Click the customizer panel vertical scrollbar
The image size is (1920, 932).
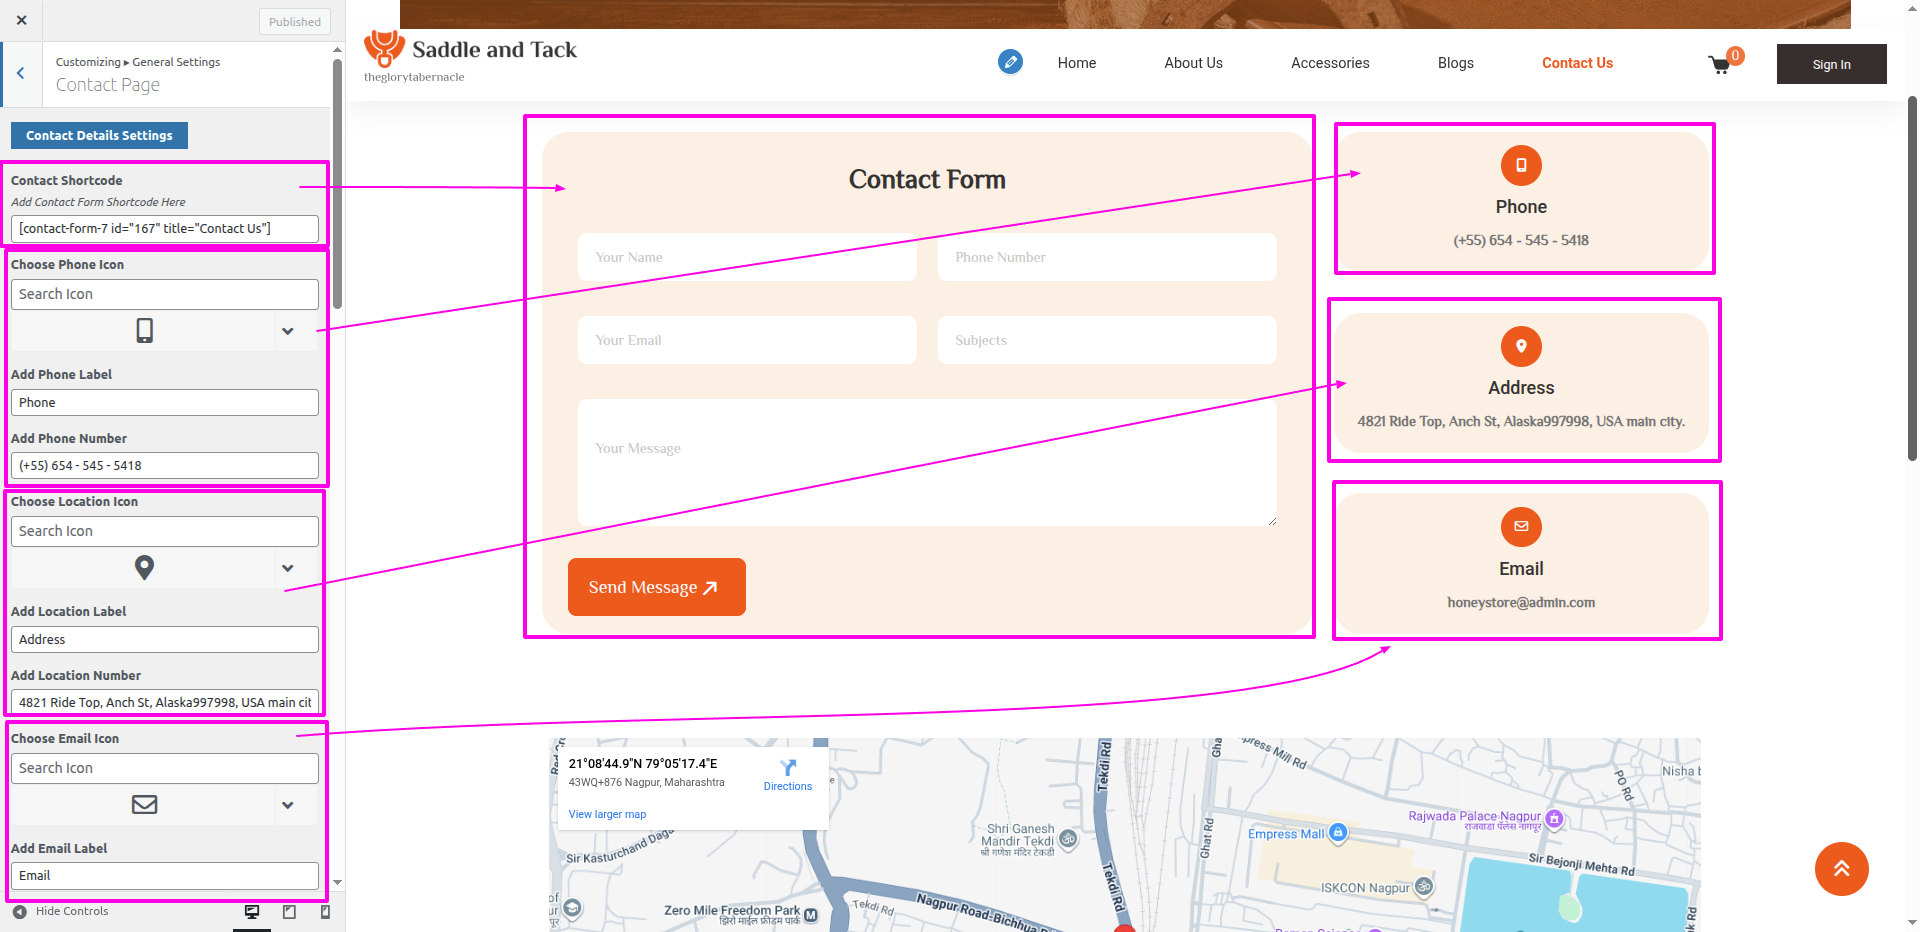click(x=338, y=200)
